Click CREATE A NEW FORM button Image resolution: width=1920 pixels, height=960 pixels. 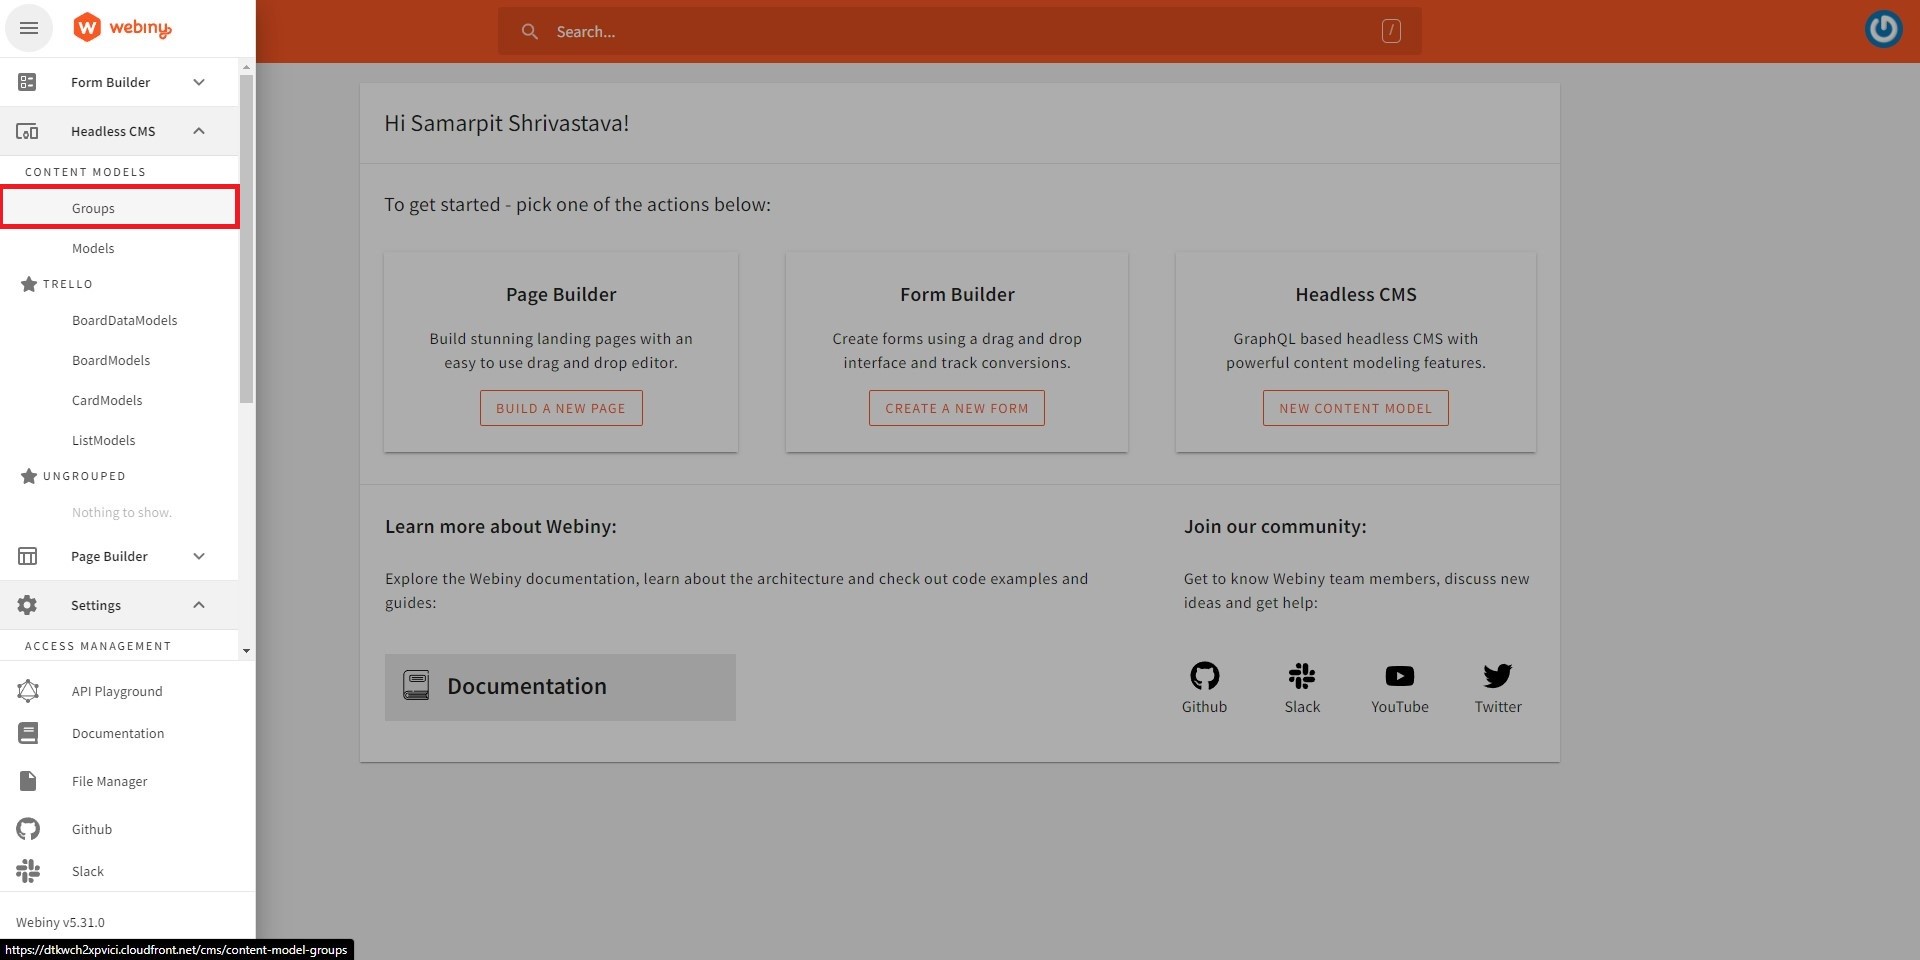coord(957,408)
